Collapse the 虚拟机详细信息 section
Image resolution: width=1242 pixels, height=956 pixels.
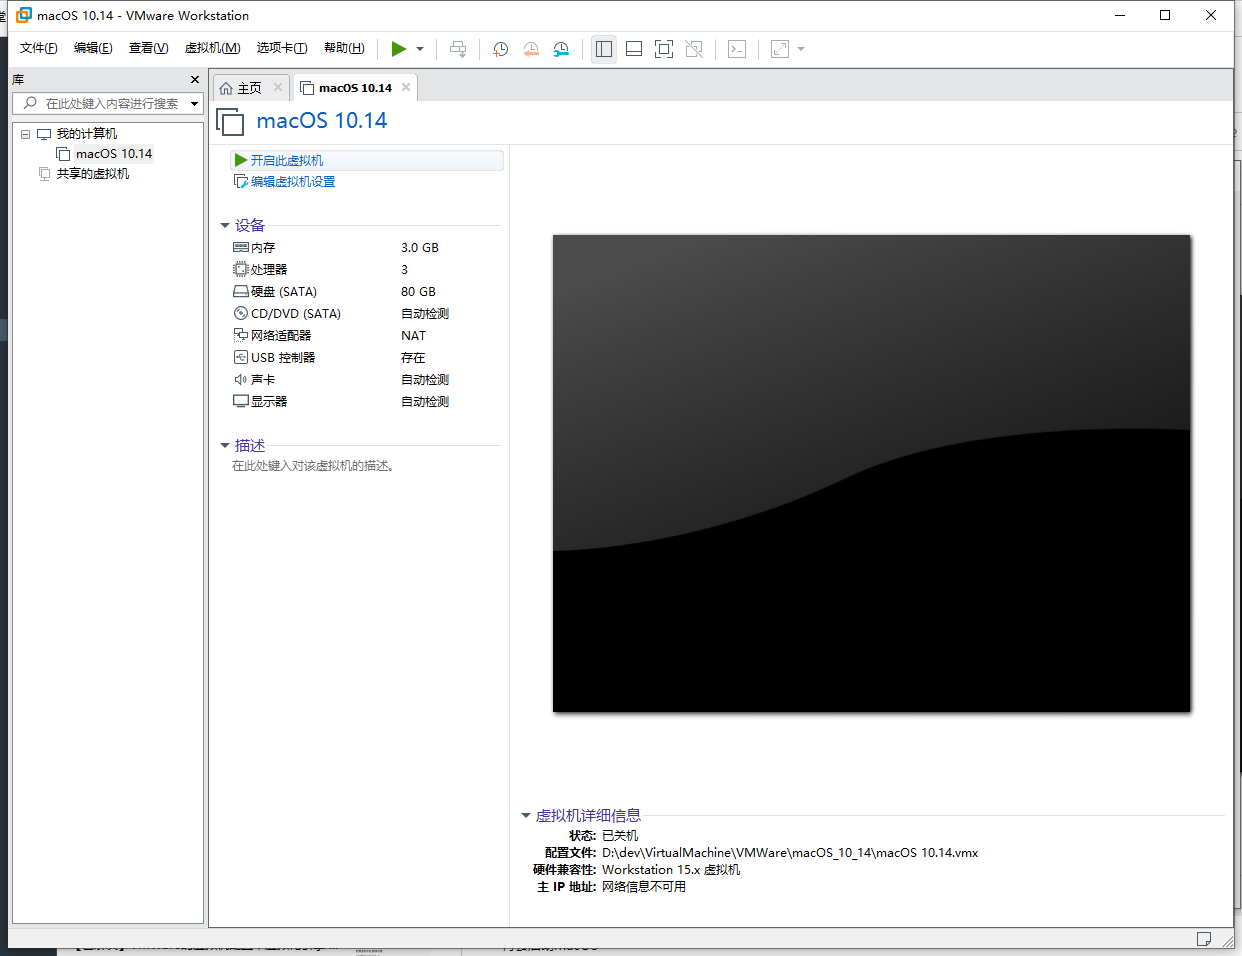(x=526, y=816)
